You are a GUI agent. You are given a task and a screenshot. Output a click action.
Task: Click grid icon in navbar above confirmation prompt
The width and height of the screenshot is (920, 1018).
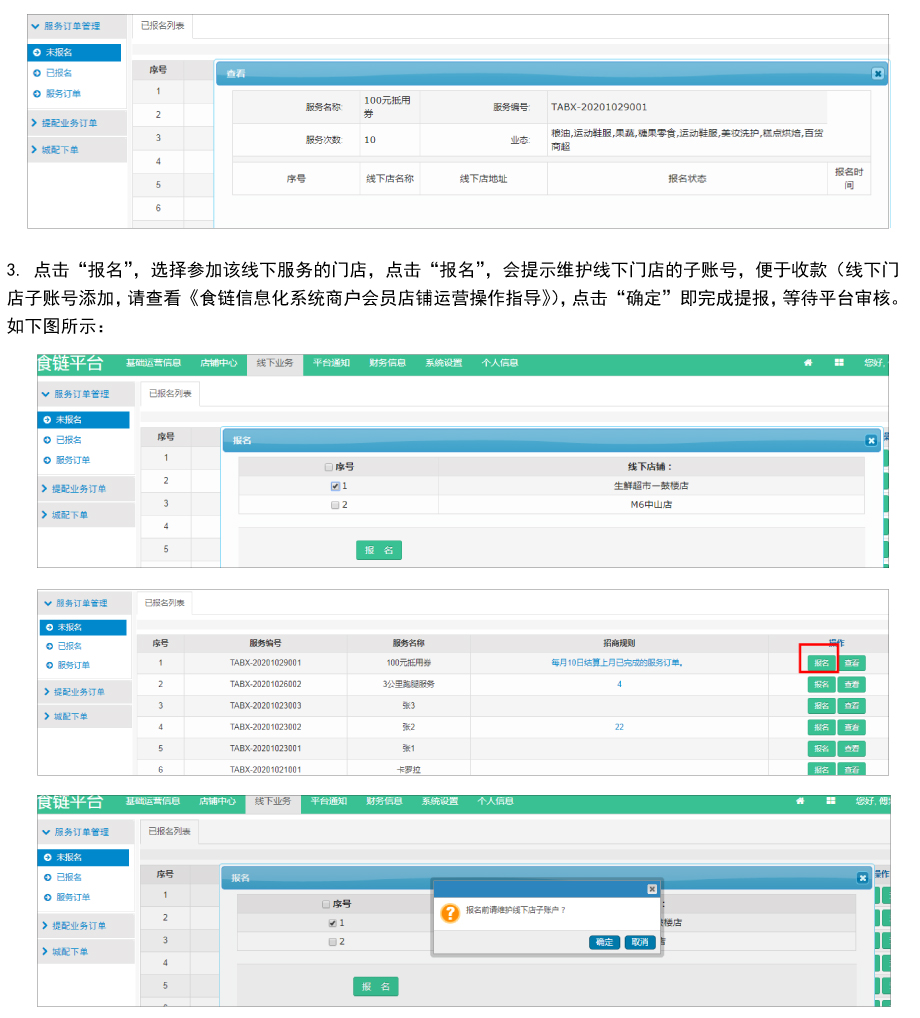(x=831, y=801)
